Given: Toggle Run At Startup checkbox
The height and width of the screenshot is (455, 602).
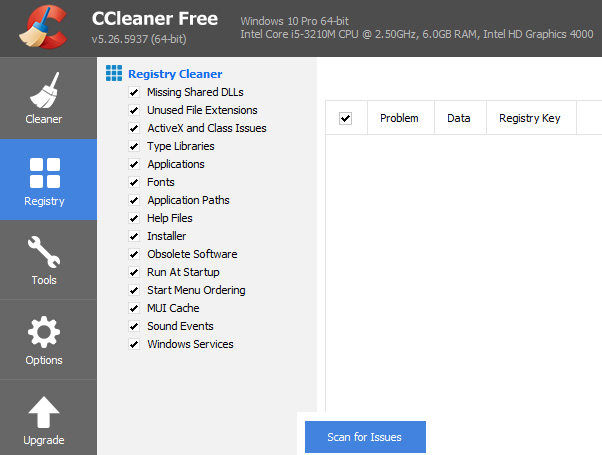Looking at the screenshot, I should 134,272.
